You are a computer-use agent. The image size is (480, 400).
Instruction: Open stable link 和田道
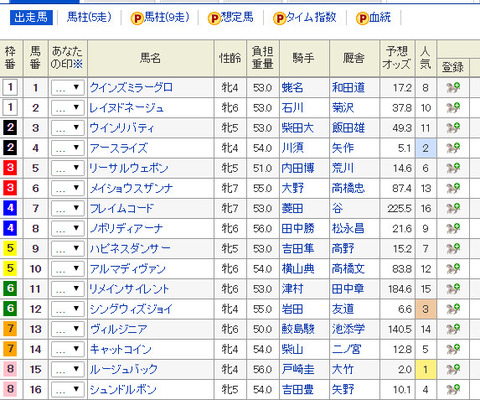point(348,88)
